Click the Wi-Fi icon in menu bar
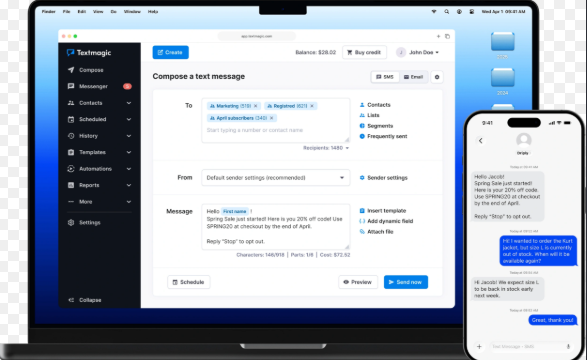This screenshot has height=360, width=587. click(x=434, y=12)
